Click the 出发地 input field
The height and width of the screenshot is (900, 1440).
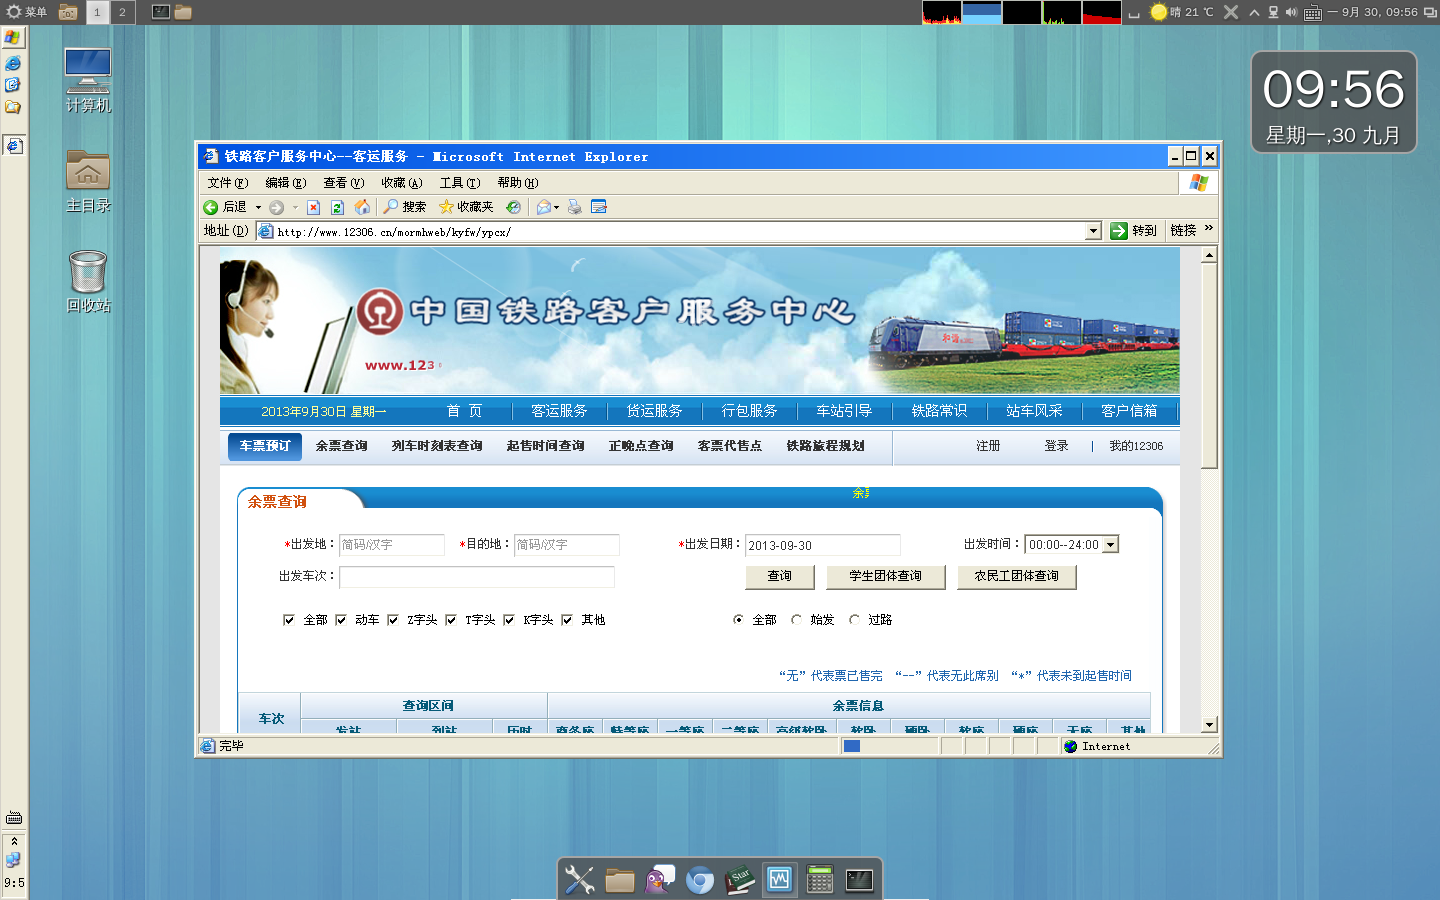392,545
